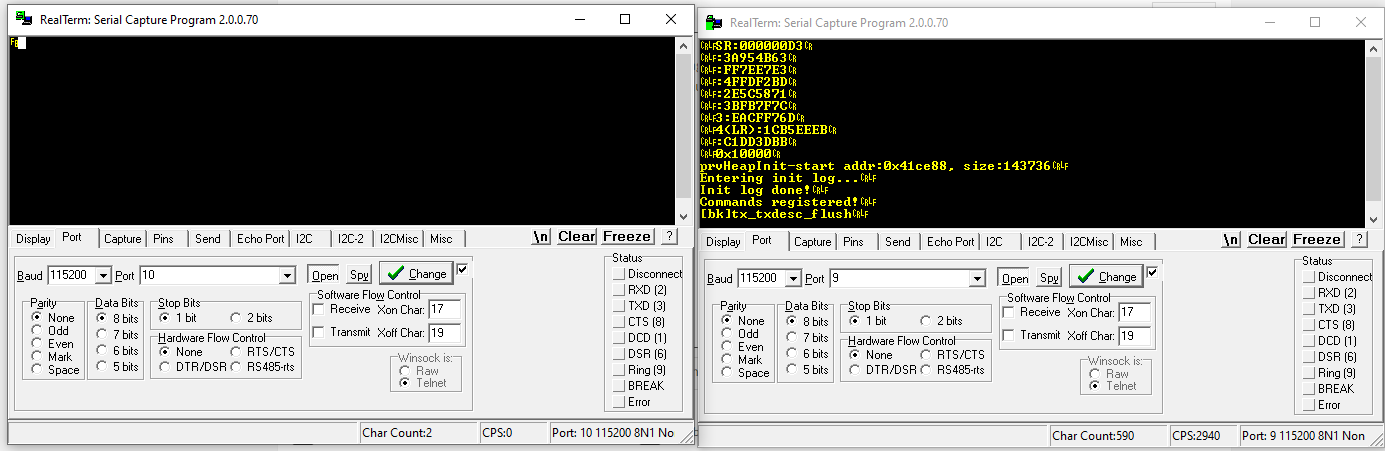Click terminal scrollbar in right window

(1374, 133)
